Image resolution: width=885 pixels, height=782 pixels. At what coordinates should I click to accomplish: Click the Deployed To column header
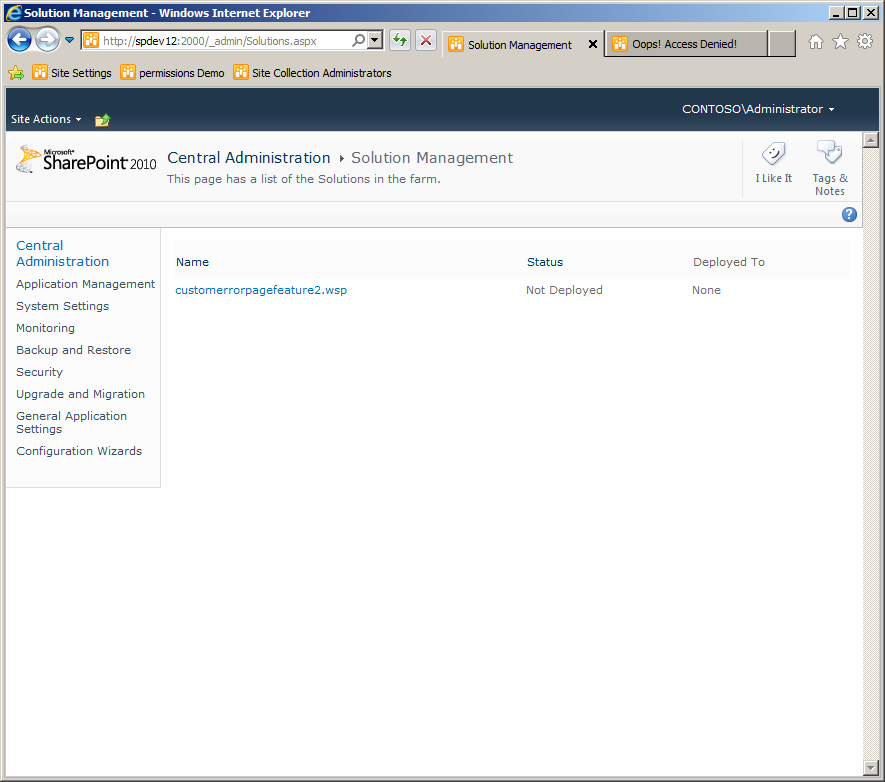[x=729, y=262]
